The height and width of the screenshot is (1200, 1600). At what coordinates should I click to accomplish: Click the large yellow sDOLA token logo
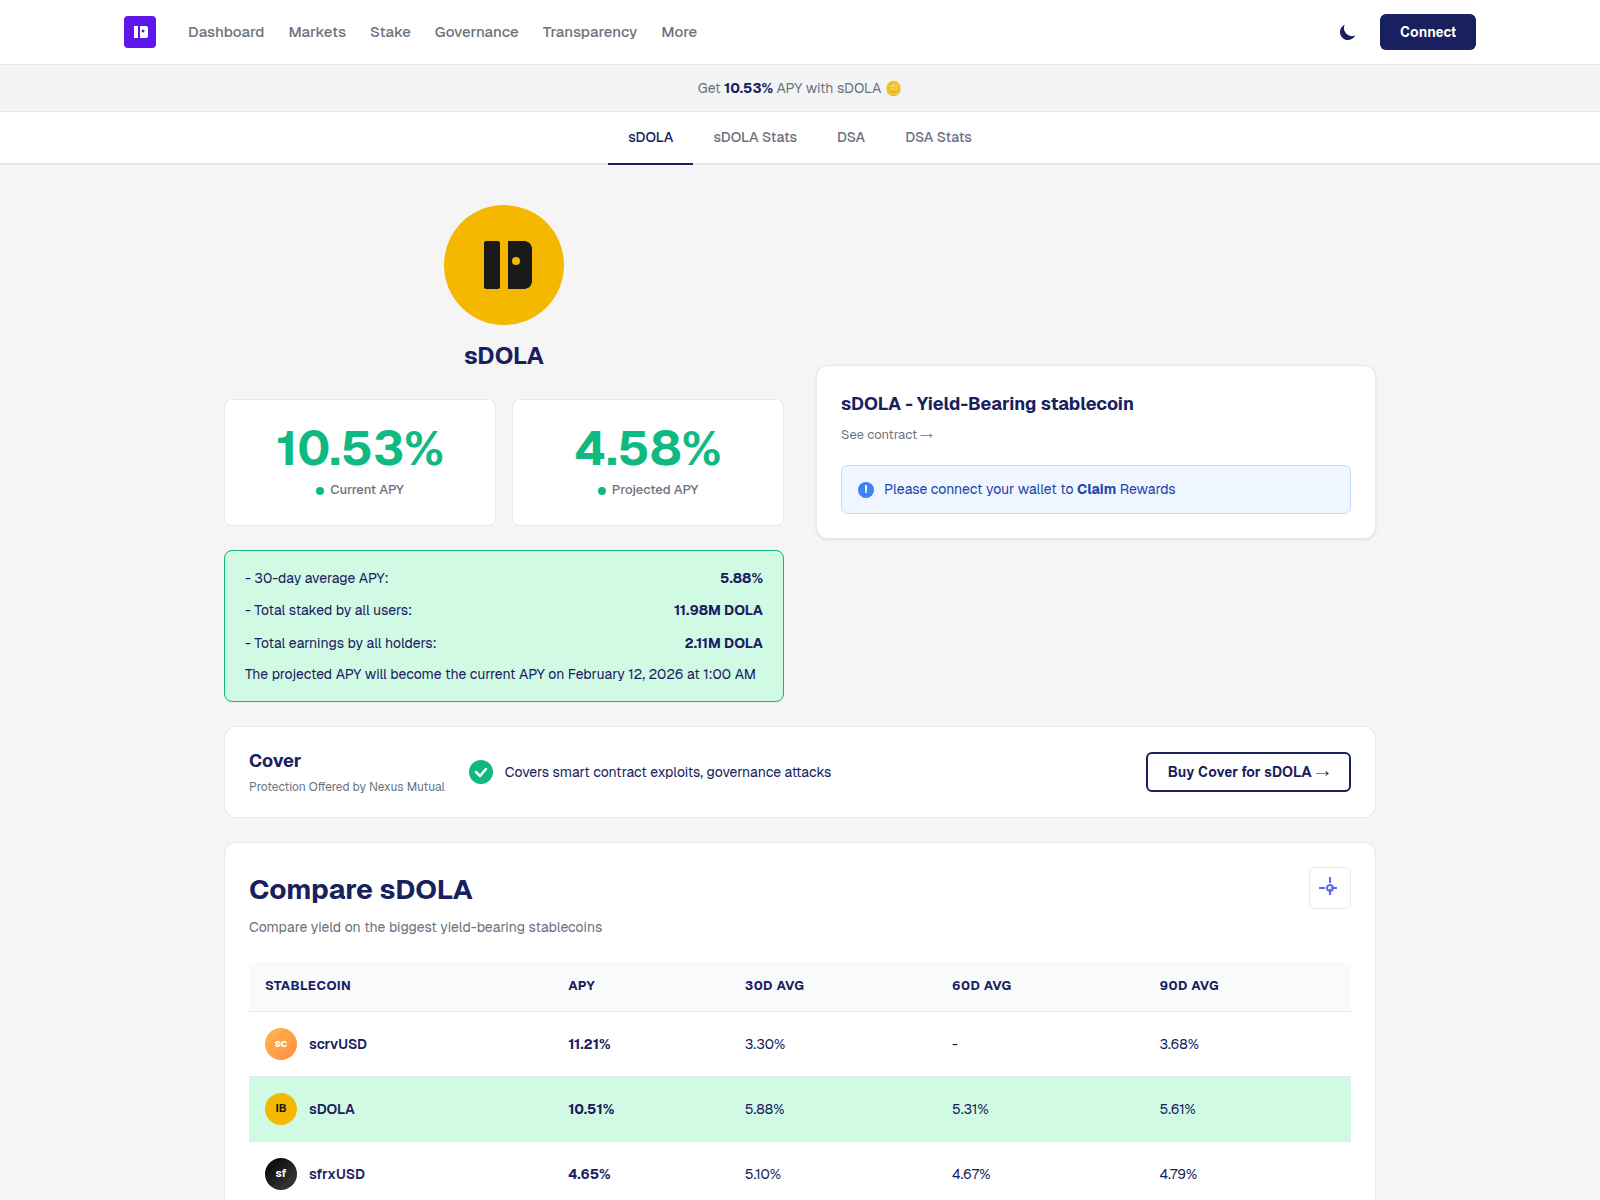tap(504, 265)
